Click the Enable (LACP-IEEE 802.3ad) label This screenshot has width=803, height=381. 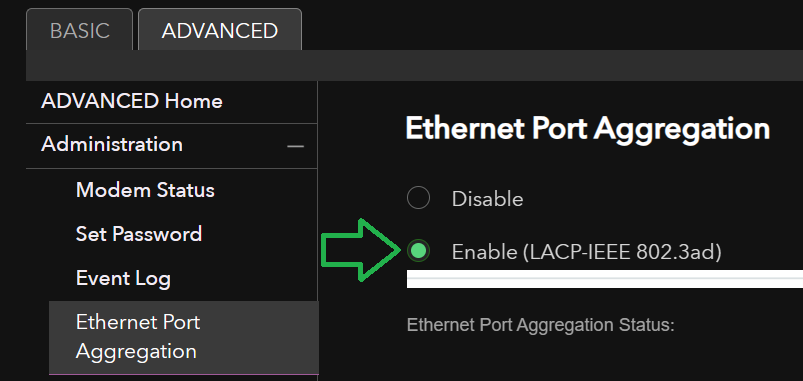pos(586,252)
